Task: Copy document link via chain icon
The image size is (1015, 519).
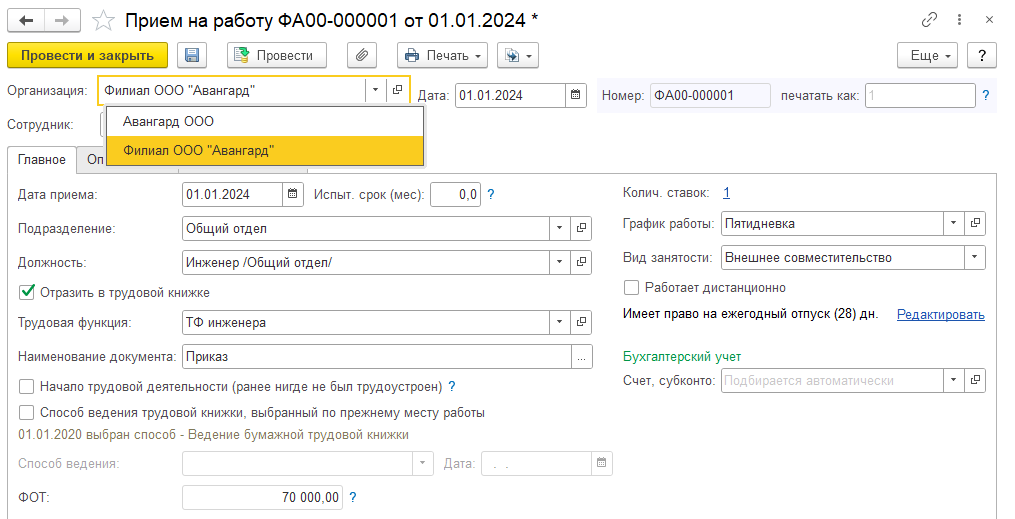Action: pos(929,20)
